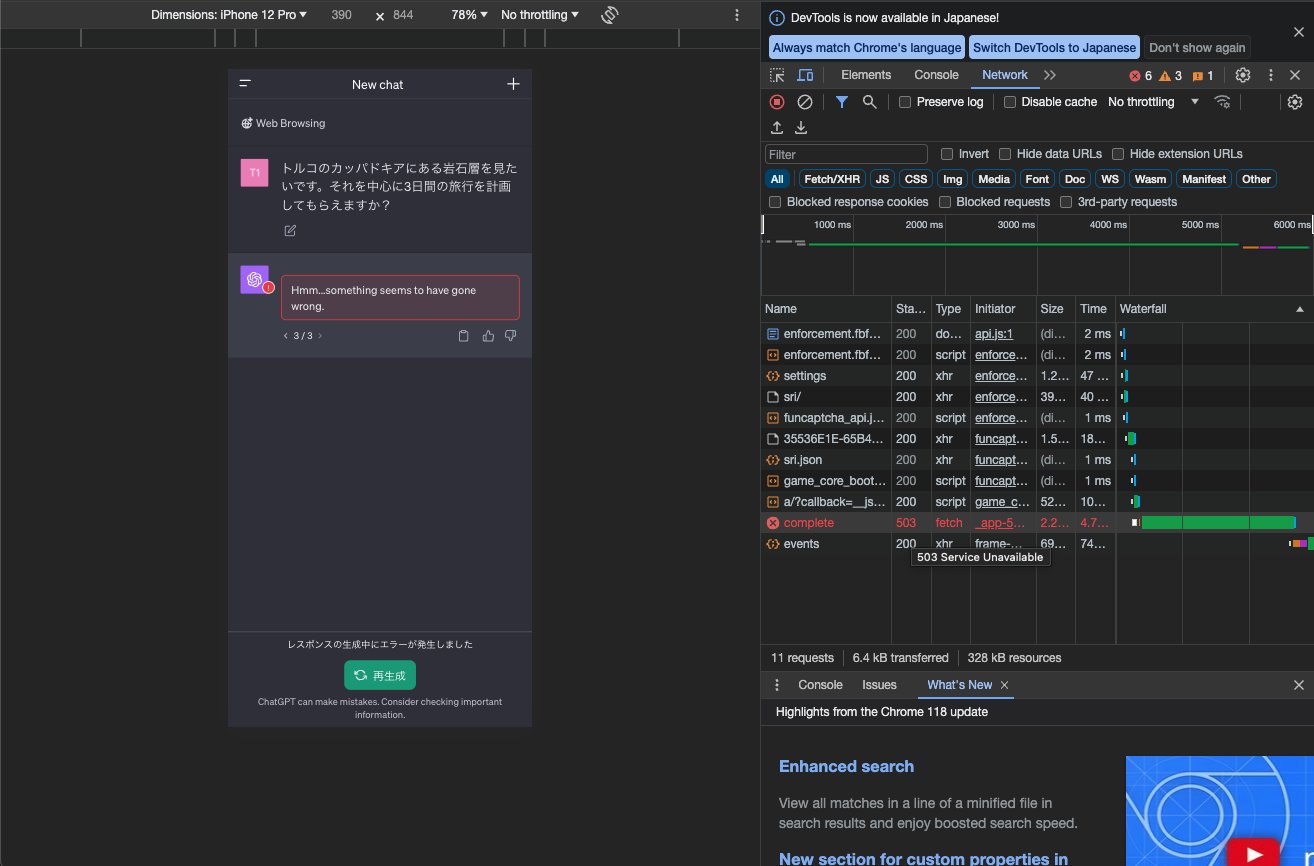Import HAR file with upload icon
Image resolution: width=1314 pixels, height=866 pixels.
[x=777, y=127]
